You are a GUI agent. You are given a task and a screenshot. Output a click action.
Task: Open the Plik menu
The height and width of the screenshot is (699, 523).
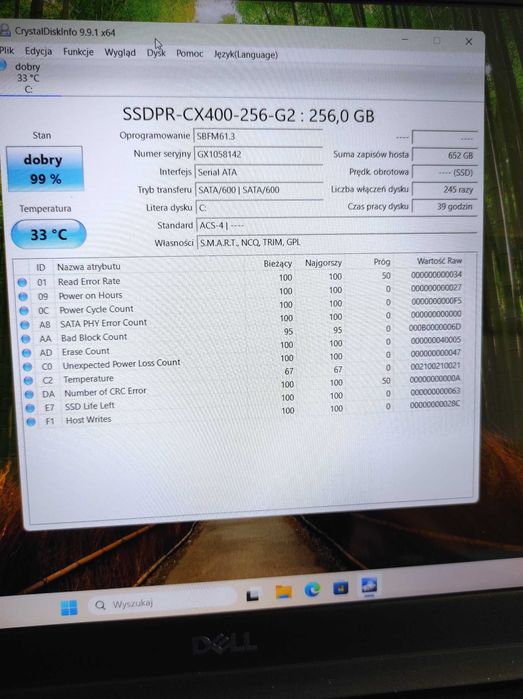pos(7,50)
